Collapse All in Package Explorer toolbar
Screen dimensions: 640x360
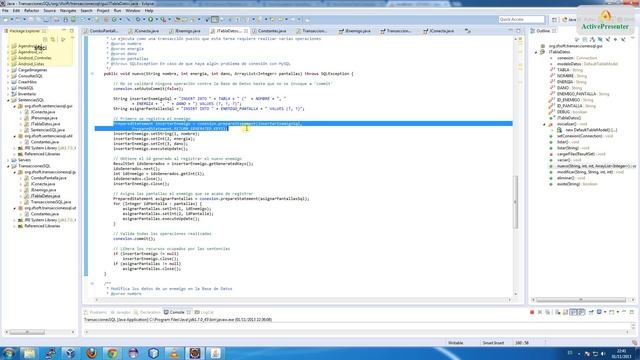(45, 39)
